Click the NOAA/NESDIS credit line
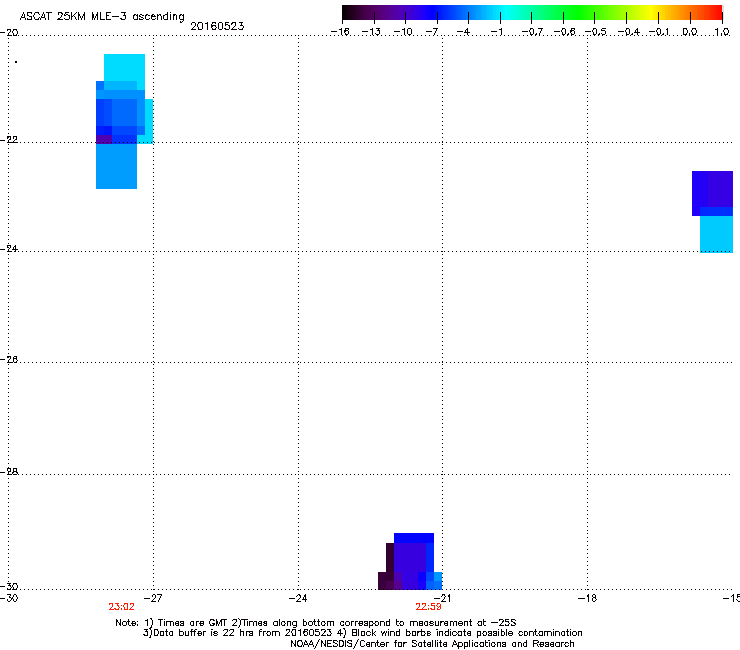 (x=432, y=644)
